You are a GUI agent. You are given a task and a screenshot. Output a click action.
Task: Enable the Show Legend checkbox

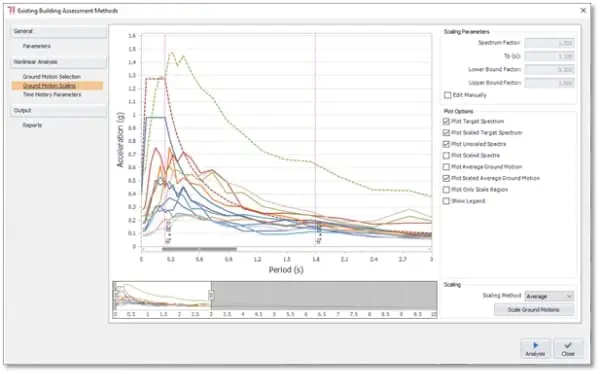(446, 201)
